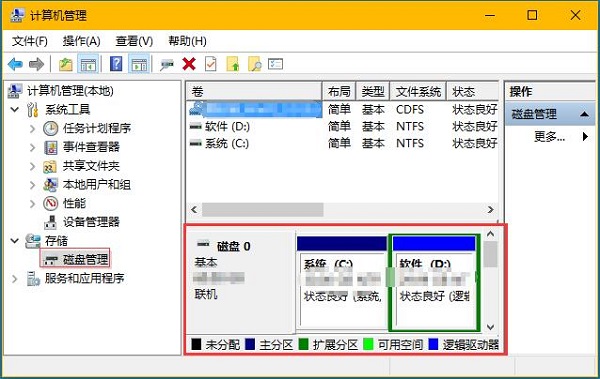Expand the 事件查看器 node
The image size is (600, 379).
(x=33, y=147)
